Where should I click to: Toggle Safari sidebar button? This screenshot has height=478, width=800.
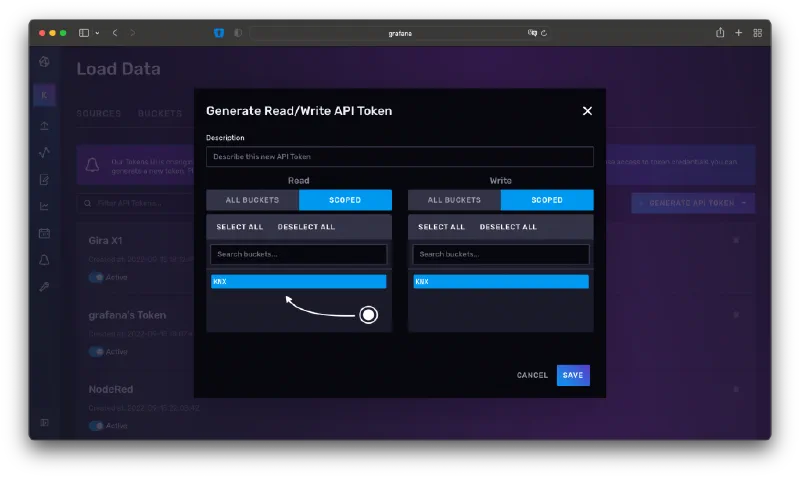coord(84,33)
